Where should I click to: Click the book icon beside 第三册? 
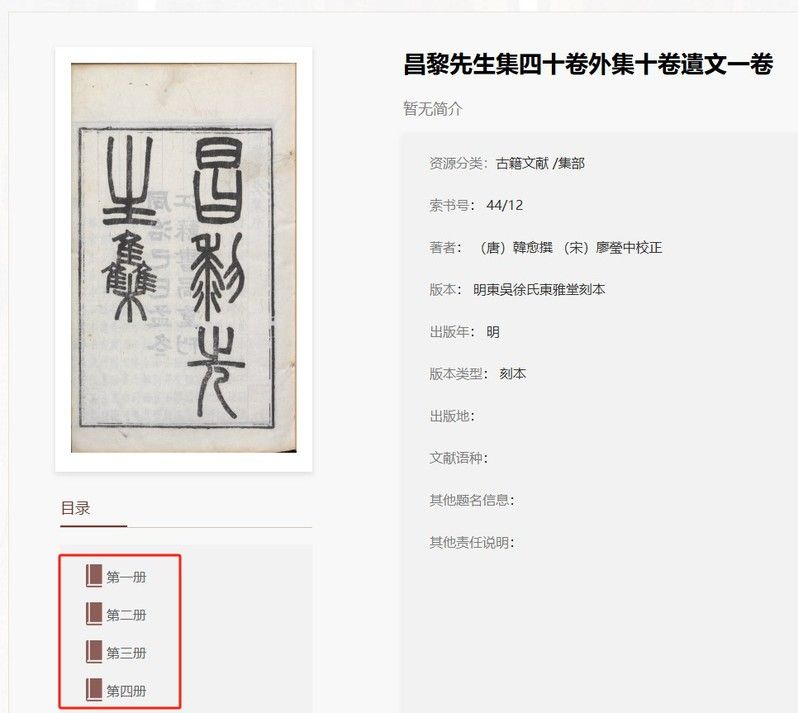[x=94, y=652]
